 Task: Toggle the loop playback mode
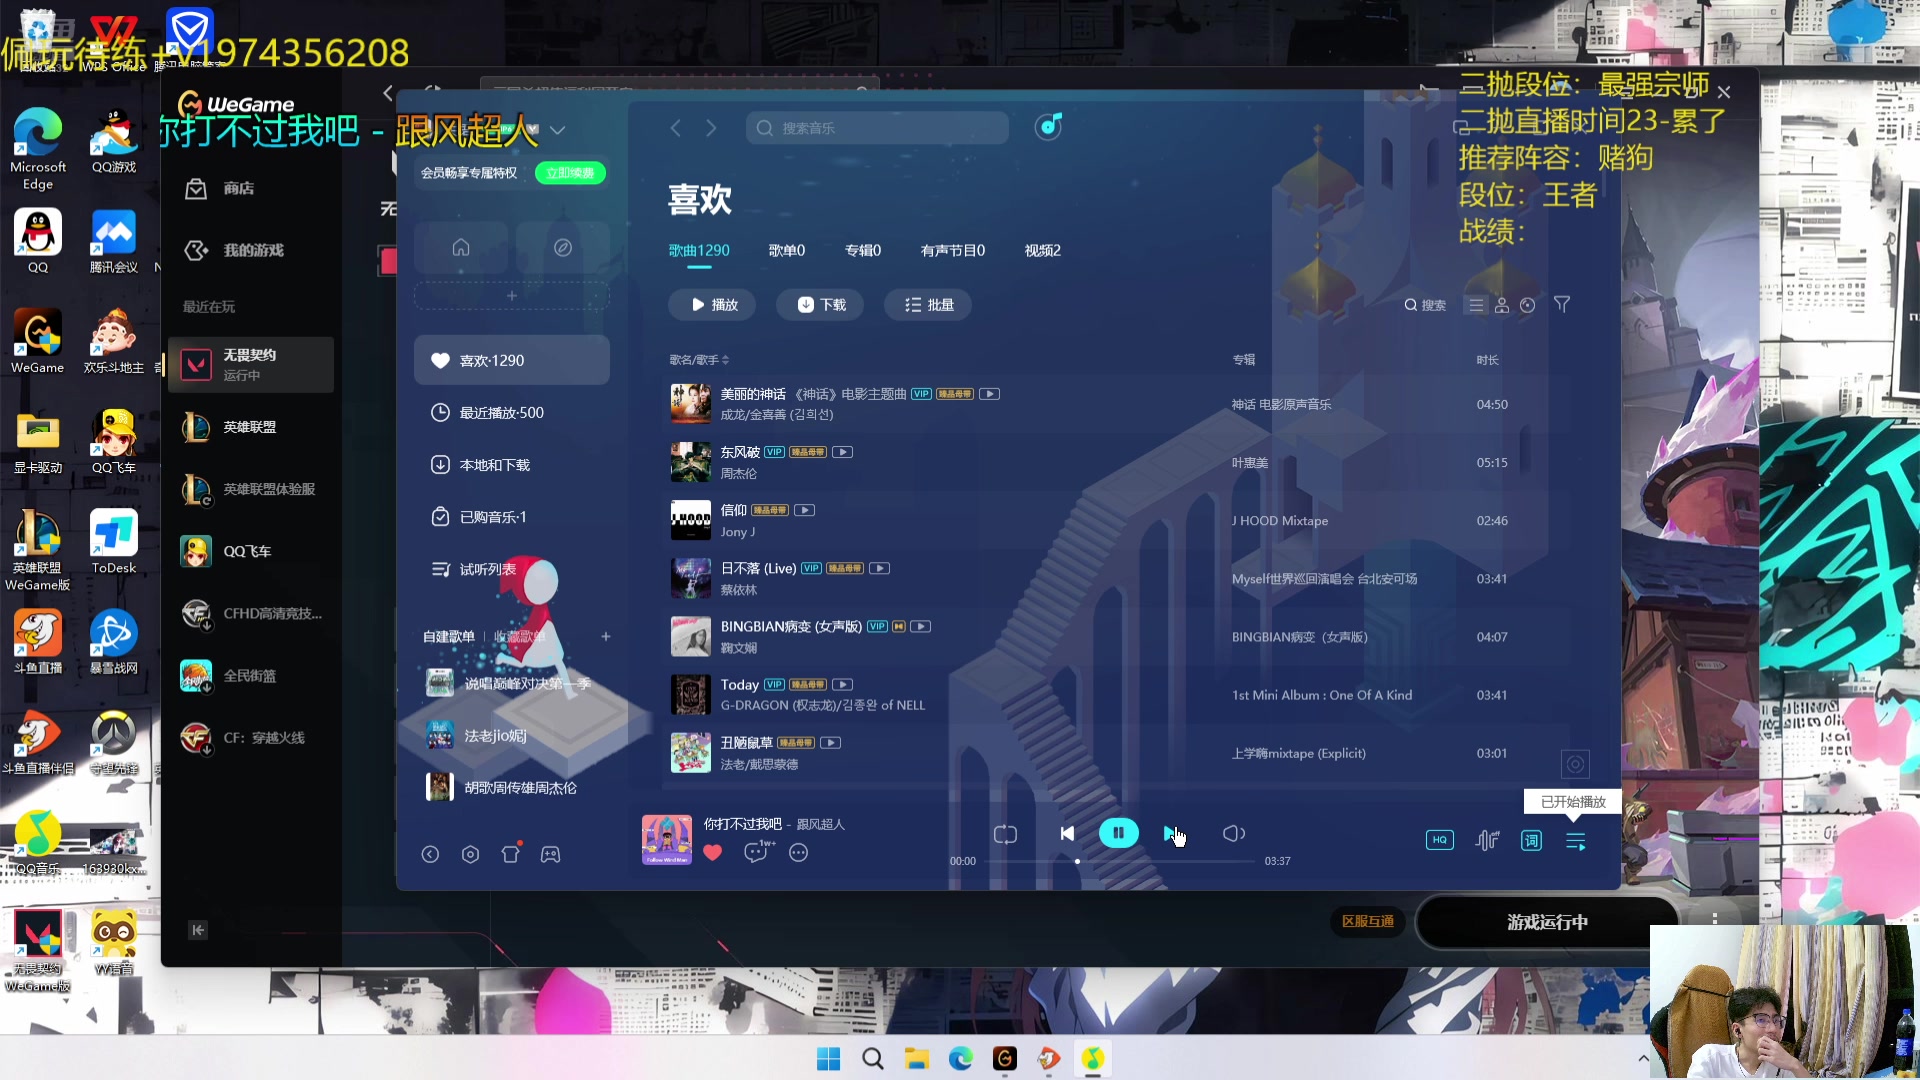click(x=1006, y=834)
